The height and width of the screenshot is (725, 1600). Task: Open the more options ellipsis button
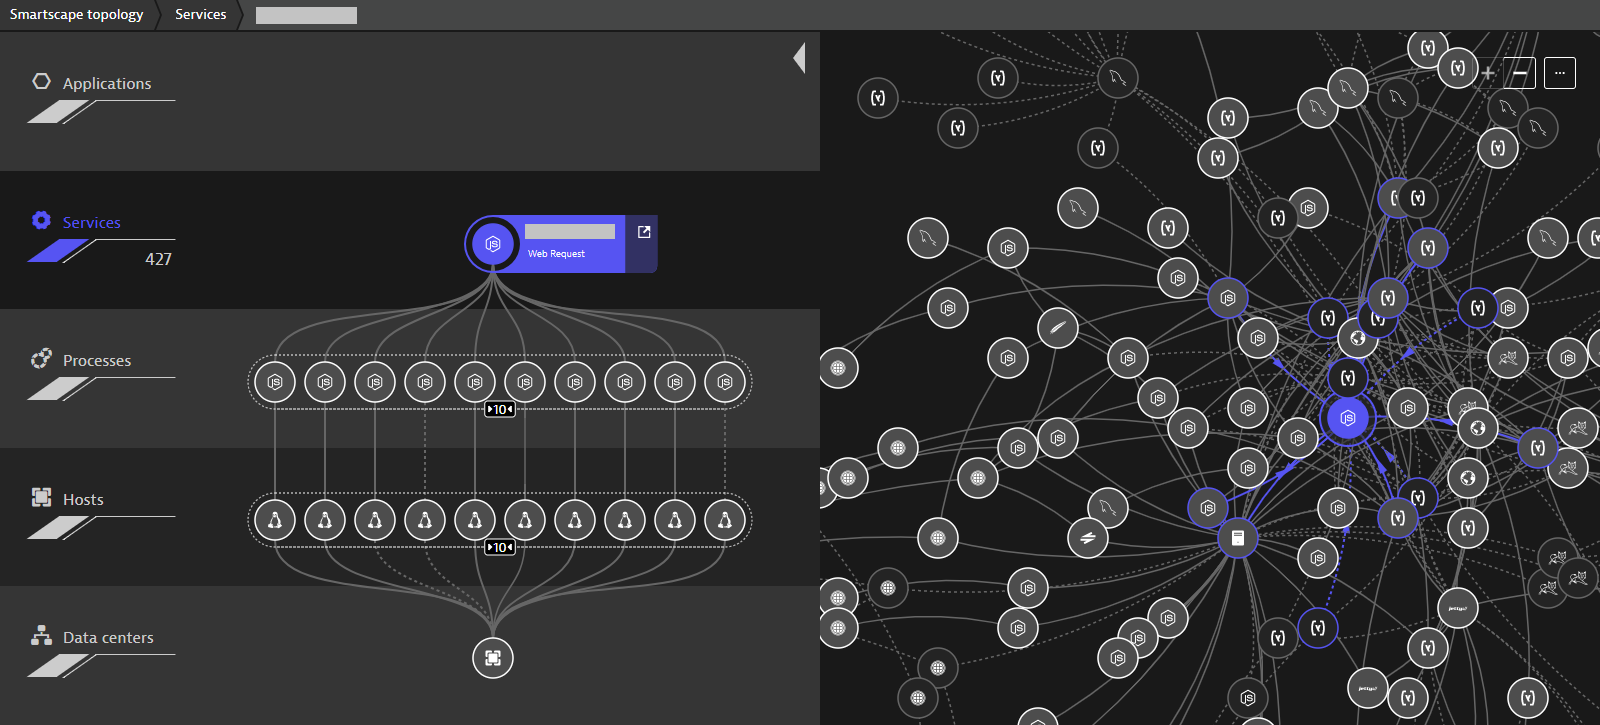[1560, 73]
